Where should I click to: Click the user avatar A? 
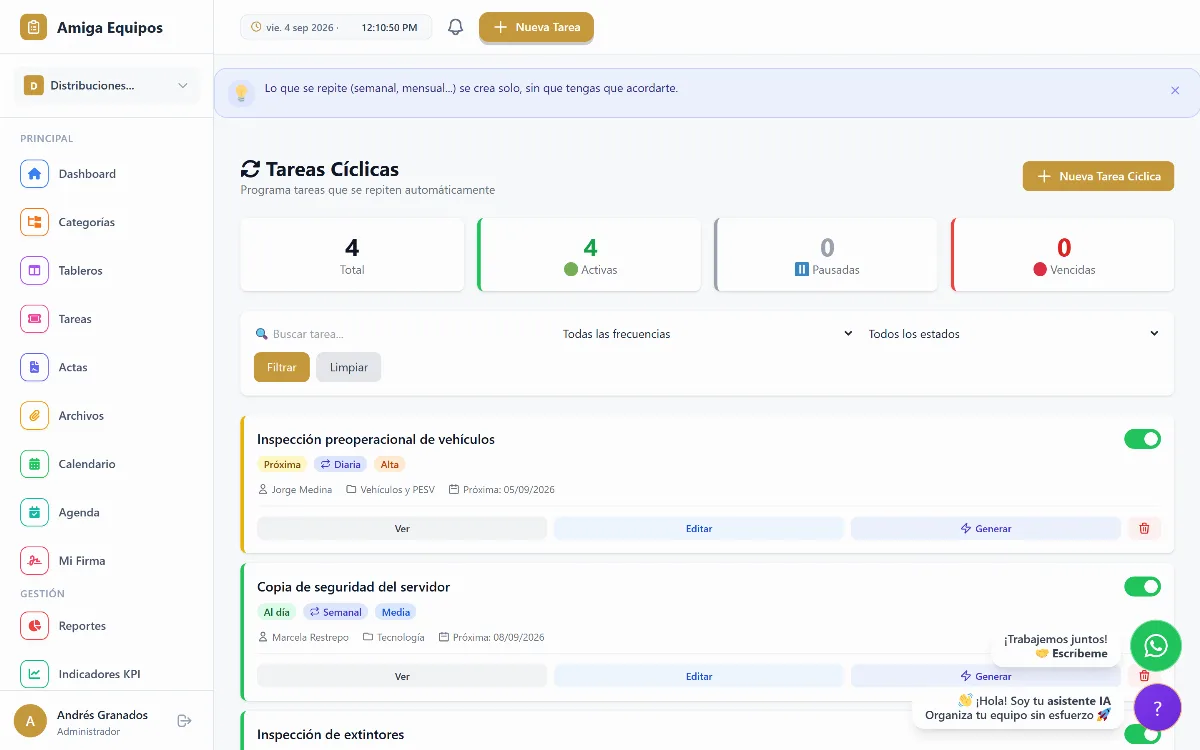[30, 721]
